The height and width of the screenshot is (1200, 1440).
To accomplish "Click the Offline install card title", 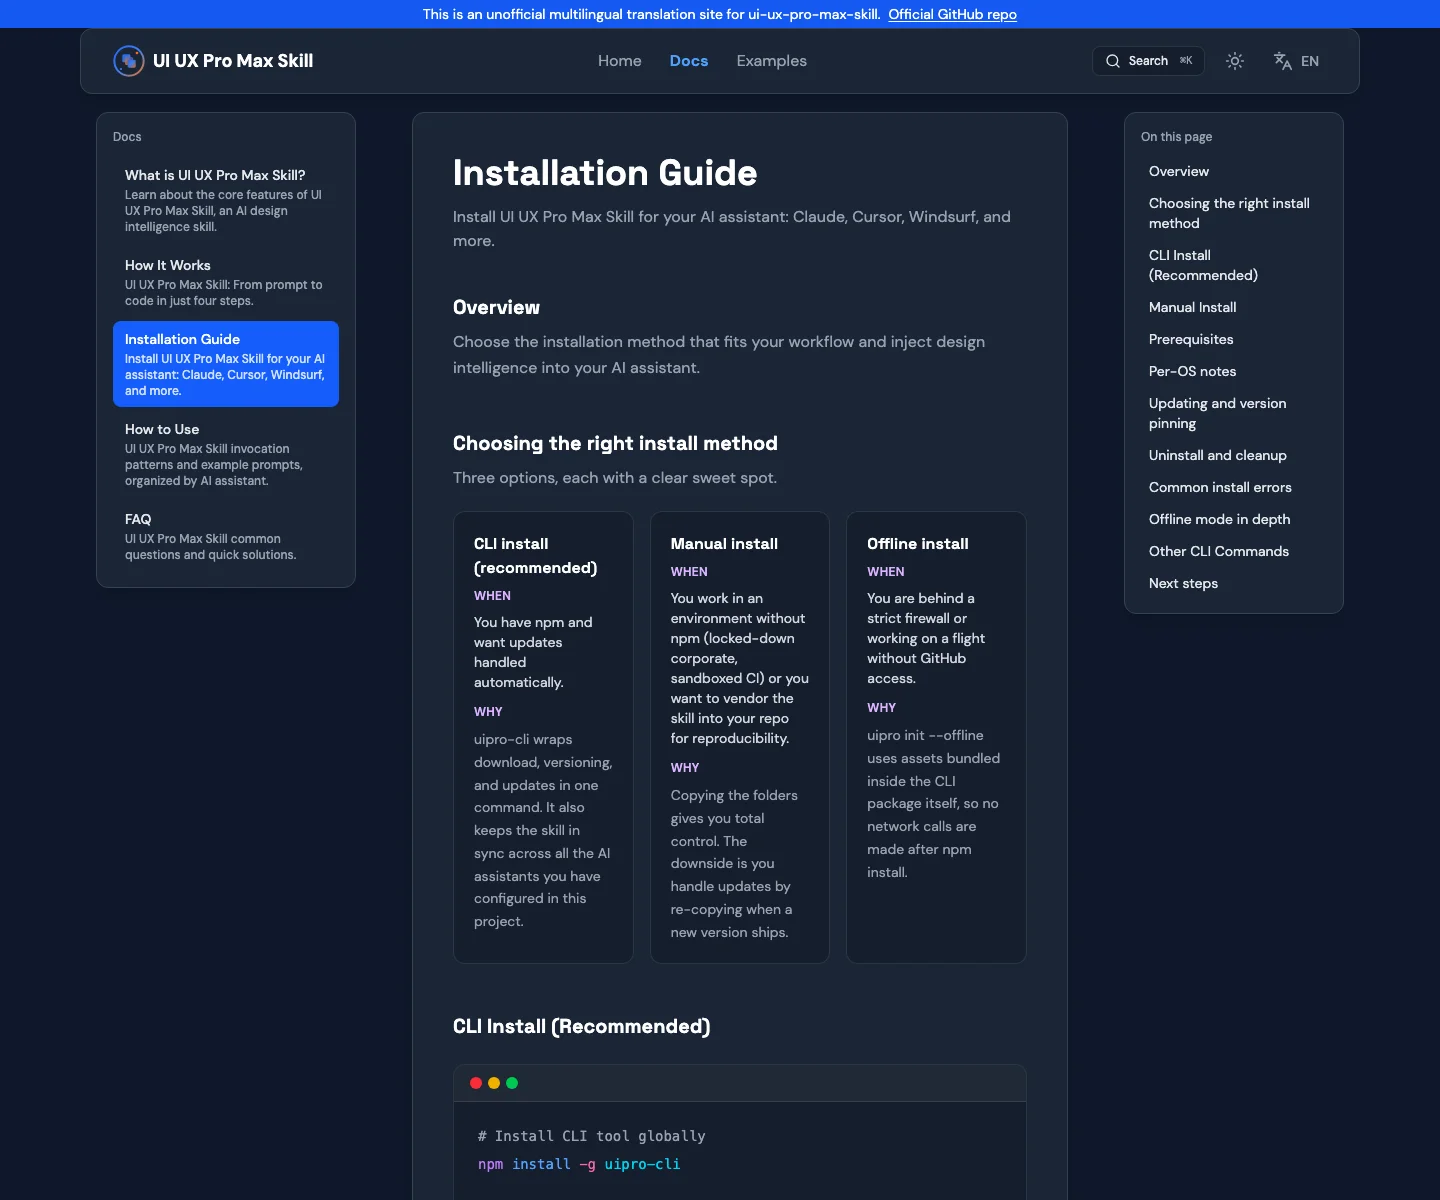I will 917,544.
